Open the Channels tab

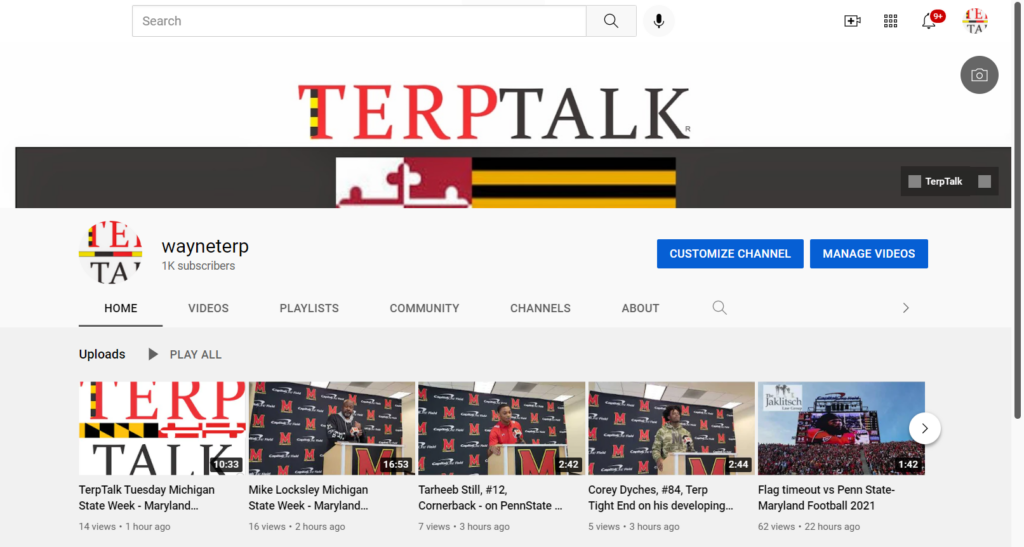click(x=540, y=308)
